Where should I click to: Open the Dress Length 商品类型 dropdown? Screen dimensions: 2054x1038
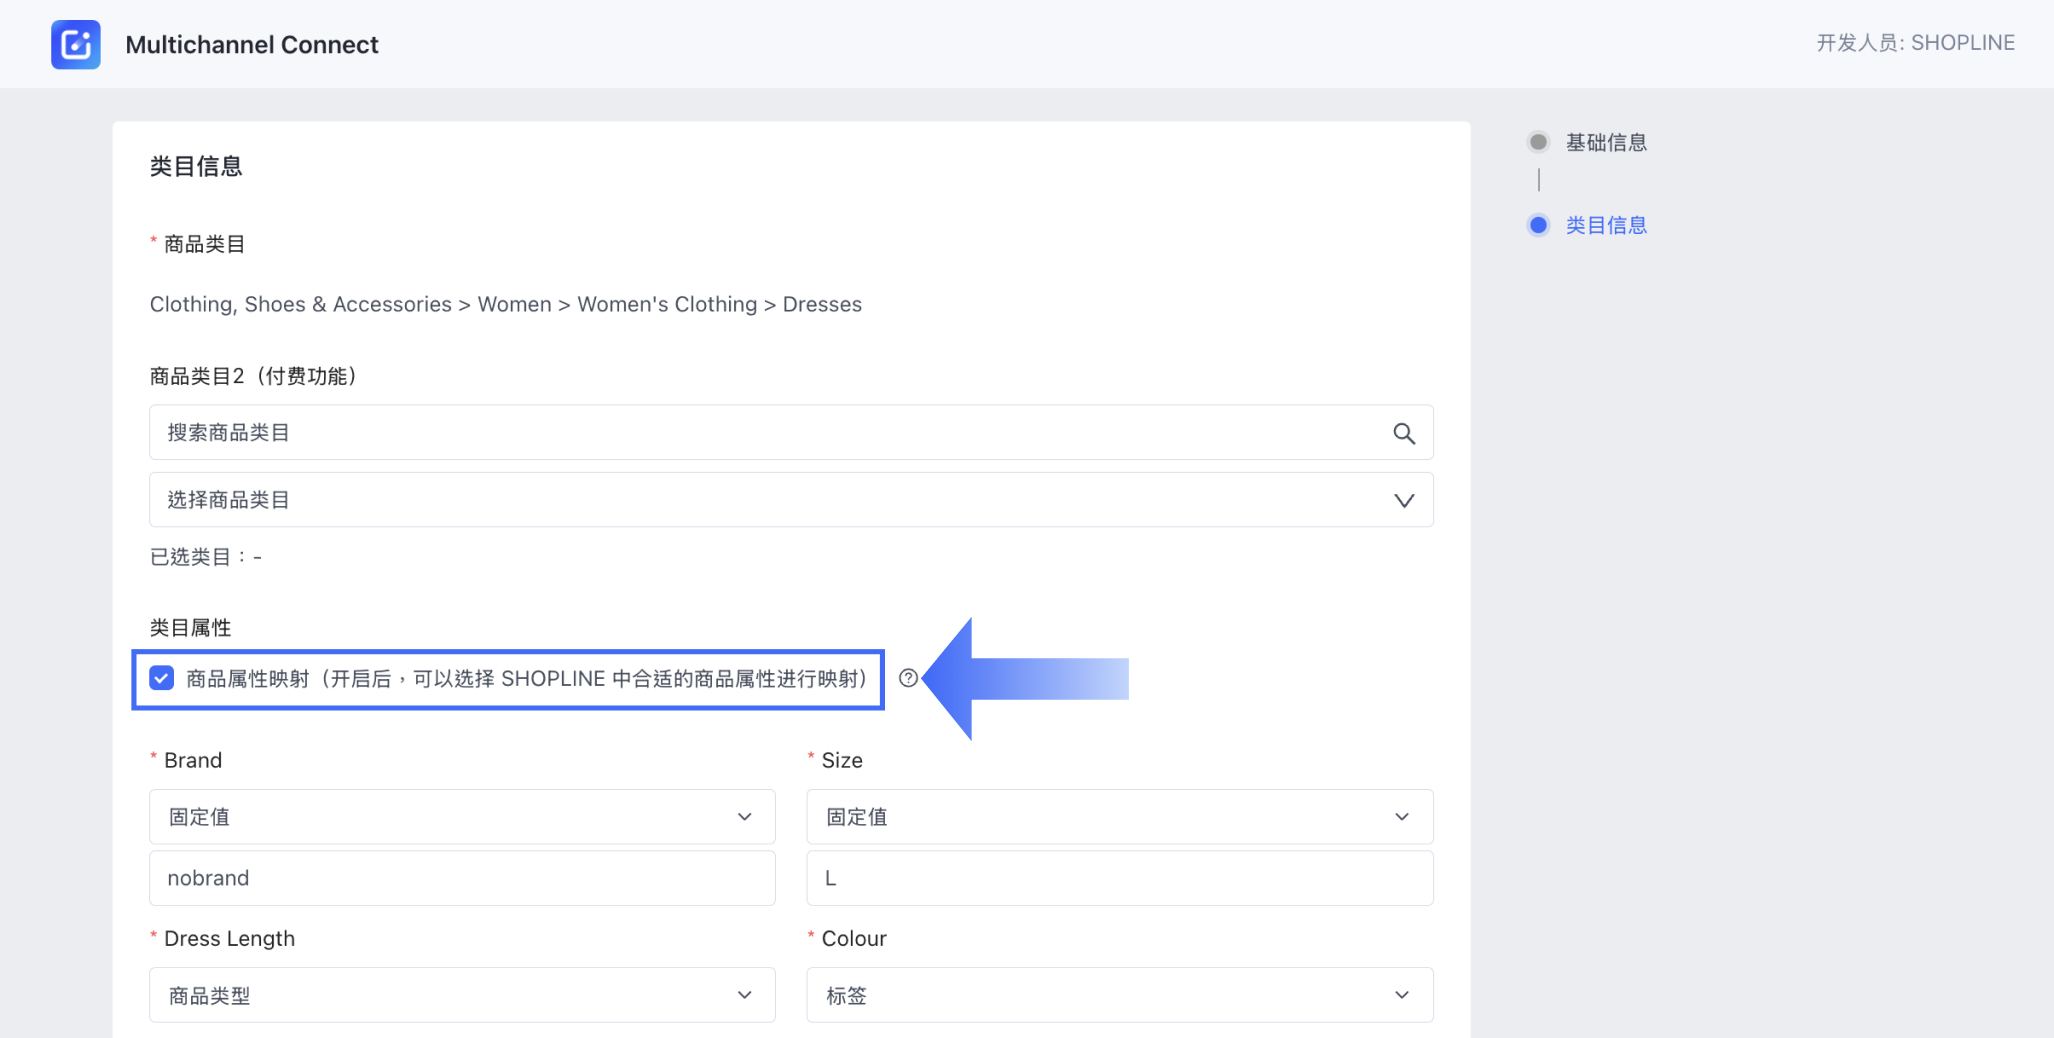tap(462, 995)
